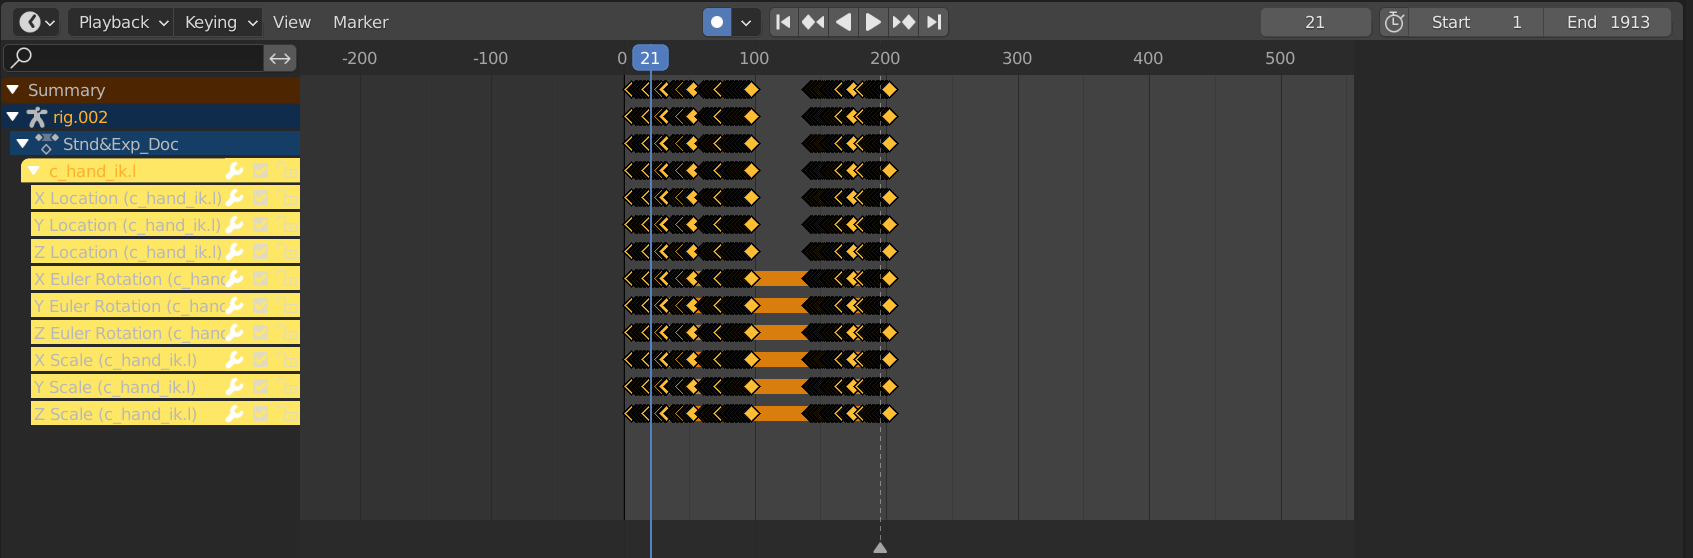Toggle the invert filter arrows button
The width and height of the screenshot is (1693, 558).
tap(280, 58)
